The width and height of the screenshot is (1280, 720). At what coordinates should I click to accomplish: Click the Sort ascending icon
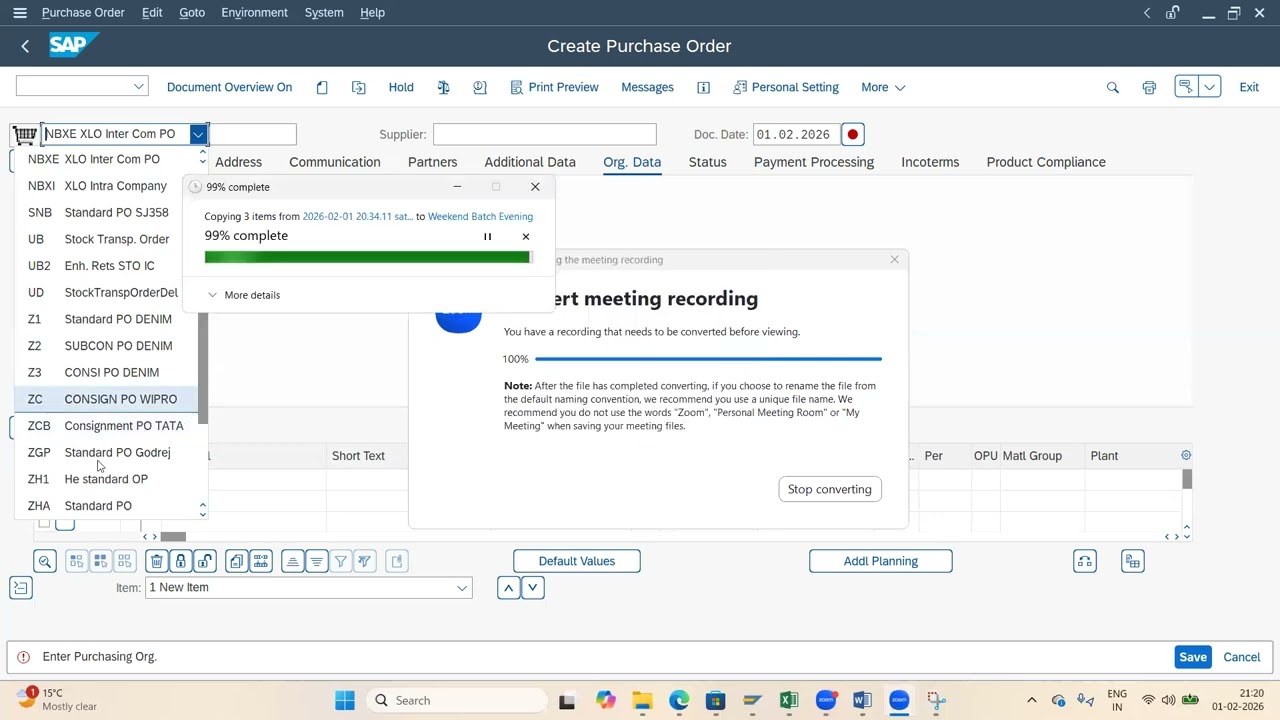tap(293, 561)
